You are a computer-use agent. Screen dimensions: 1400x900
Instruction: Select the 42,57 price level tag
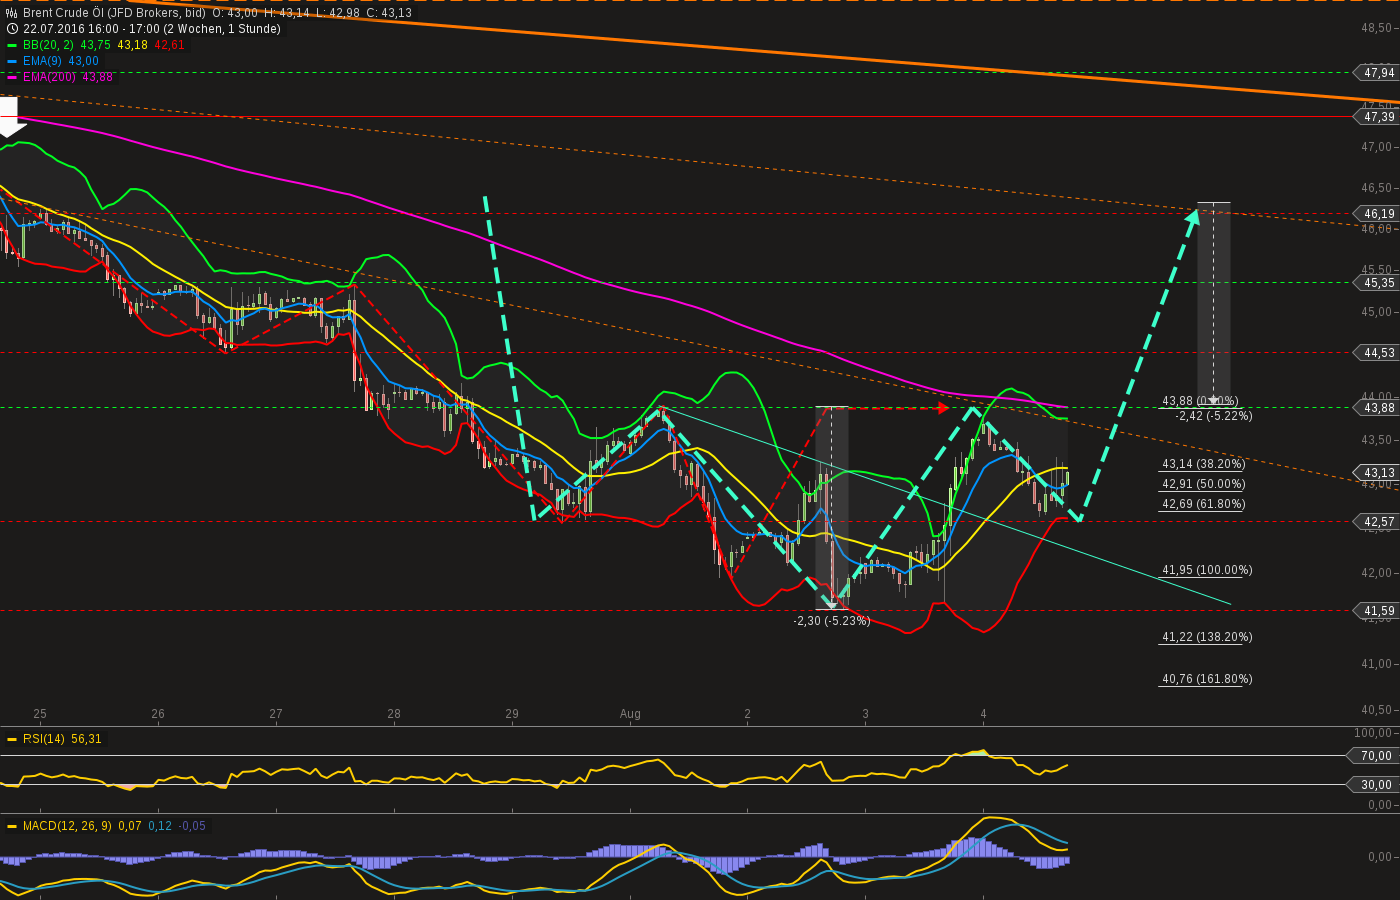pyautogui.click(x=1376, y=521)
